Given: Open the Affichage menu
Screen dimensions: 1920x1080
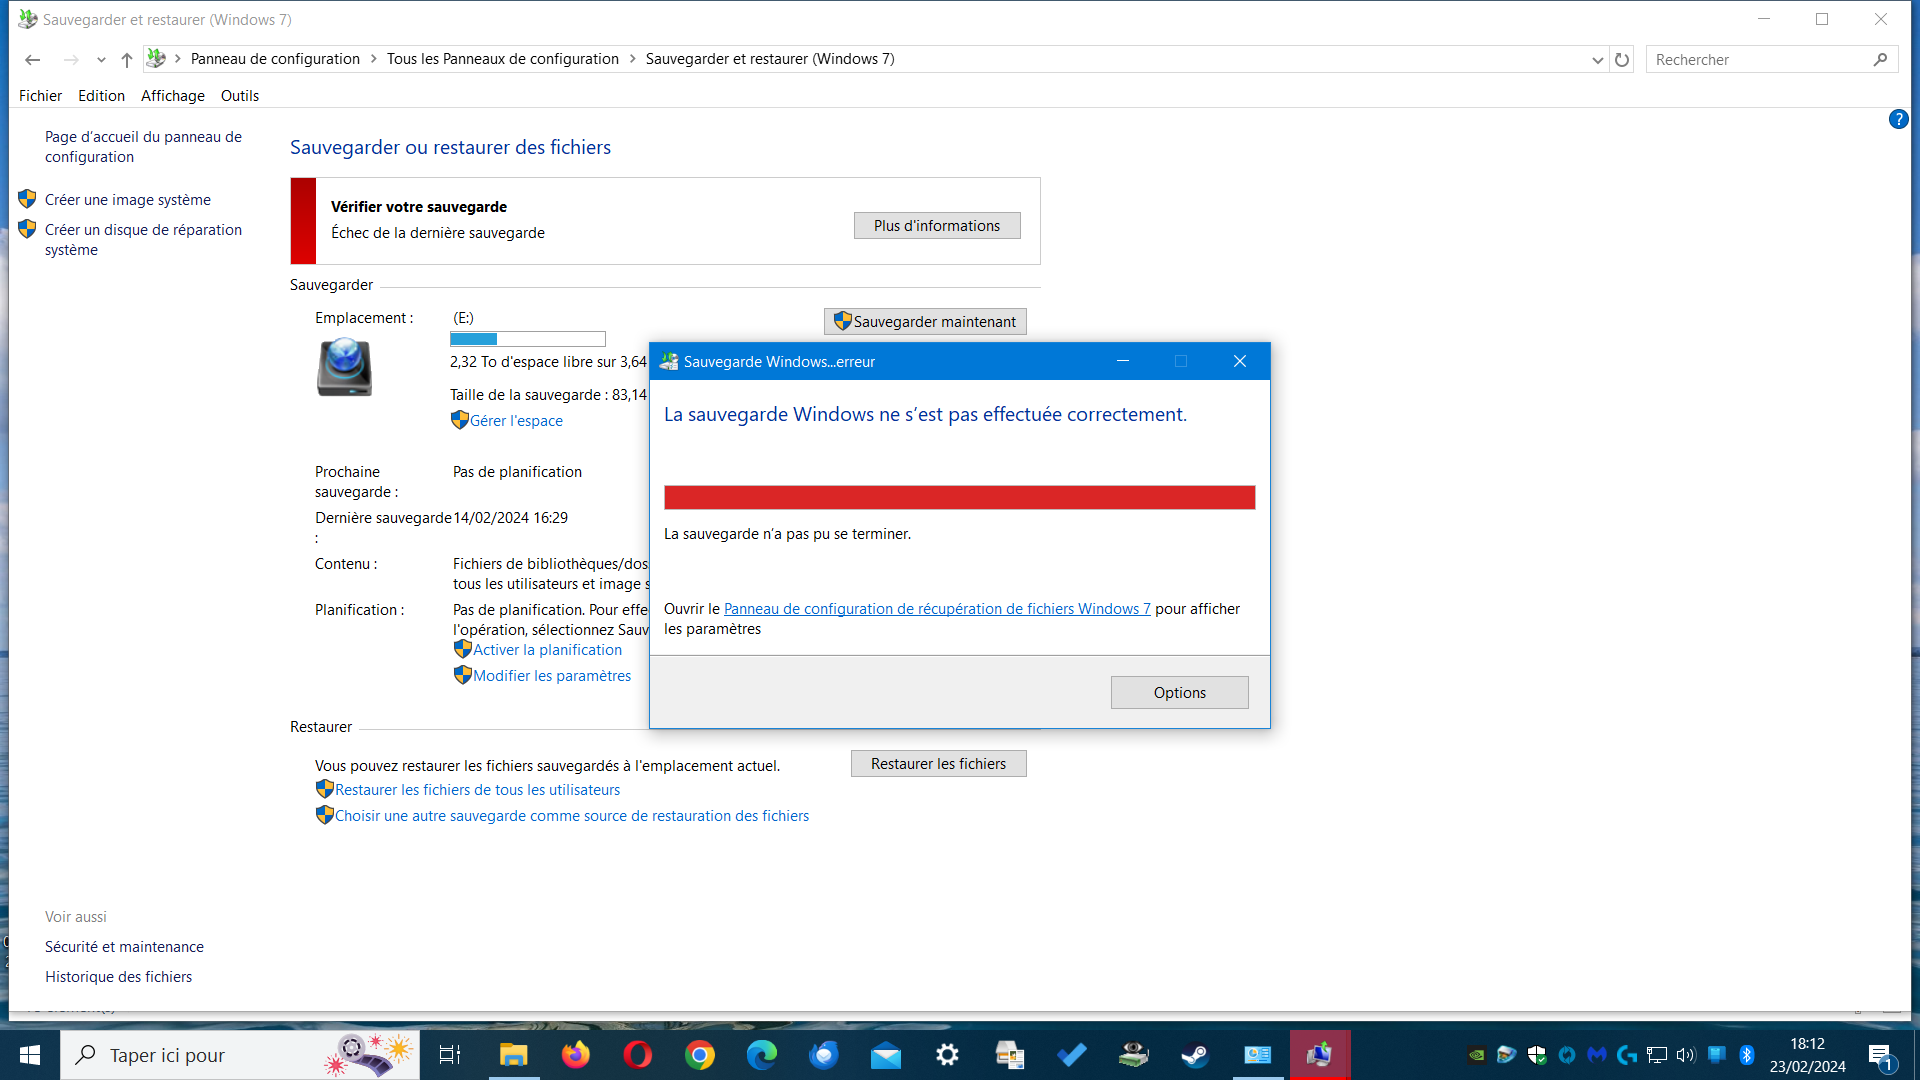Looking at the screenshot, I should click(172, 96).
